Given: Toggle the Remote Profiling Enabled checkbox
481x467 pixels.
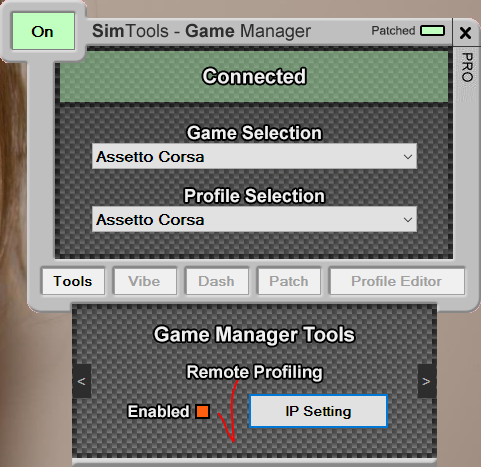Looking at the screenshot, I should [x=202, y=411].
